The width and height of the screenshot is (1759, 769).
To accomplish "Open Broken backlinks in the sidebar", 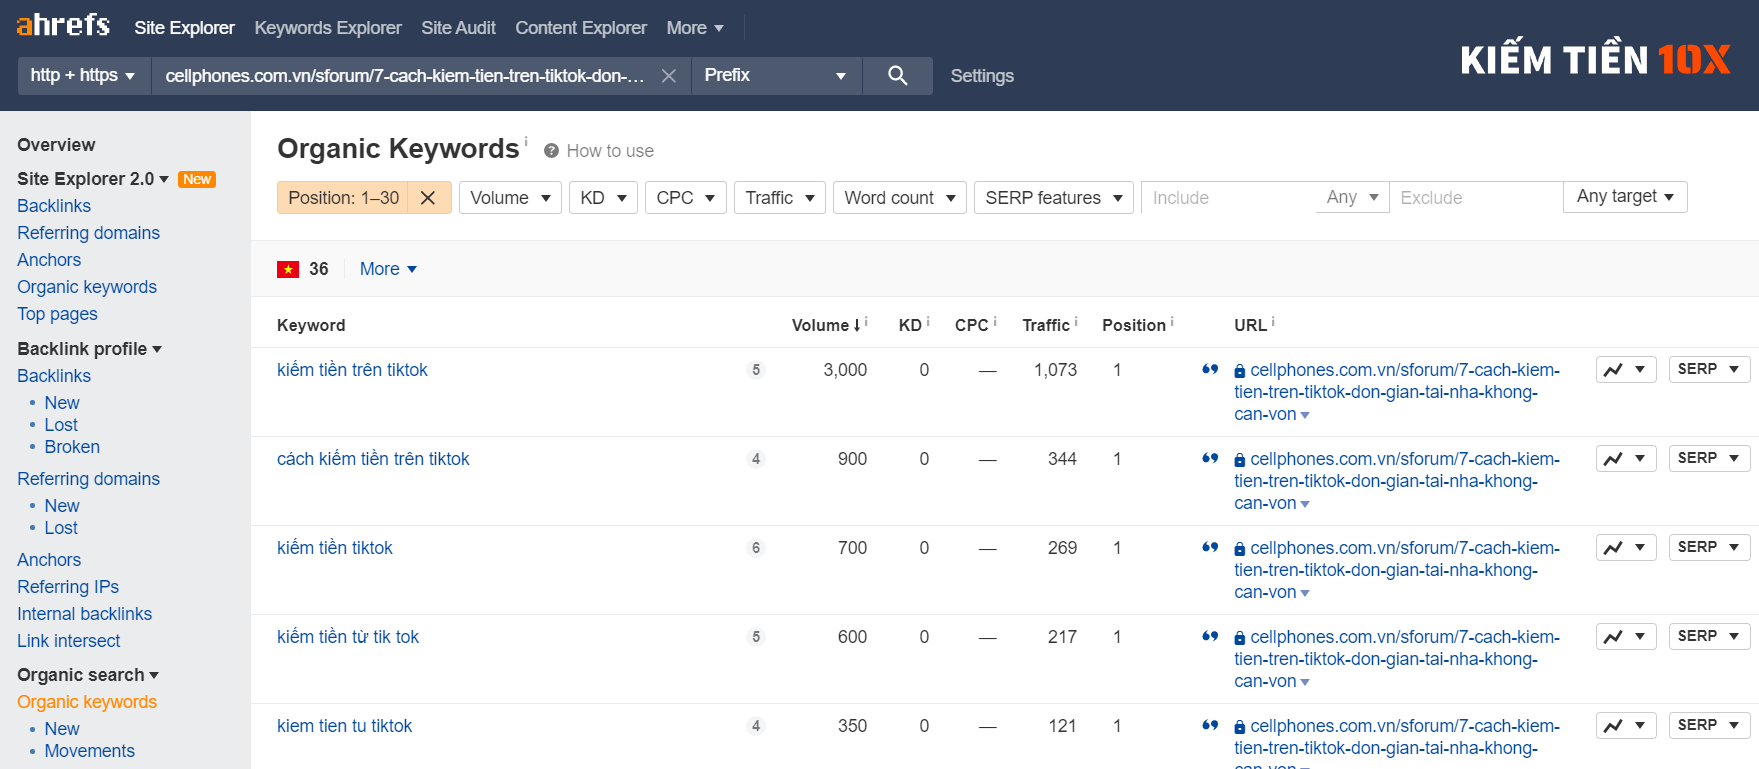I will click(x=72, y=447).
